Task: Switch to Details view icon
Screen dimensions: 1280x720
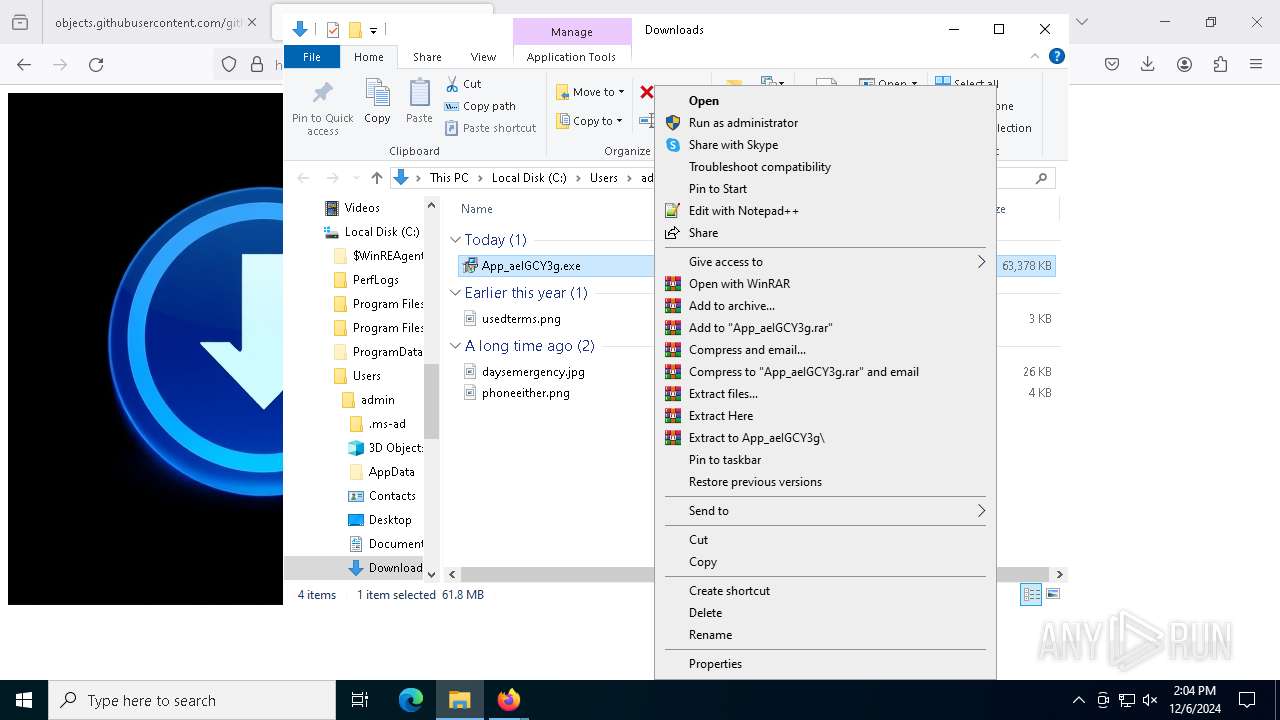Action: point(1030,594)
